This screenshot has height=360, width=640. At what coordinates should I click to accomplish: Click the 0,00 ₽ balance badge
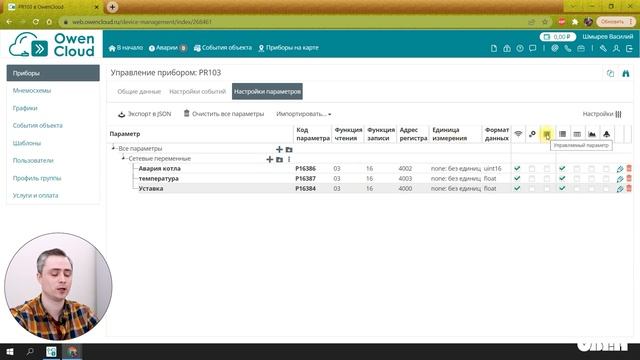[558, 37]
